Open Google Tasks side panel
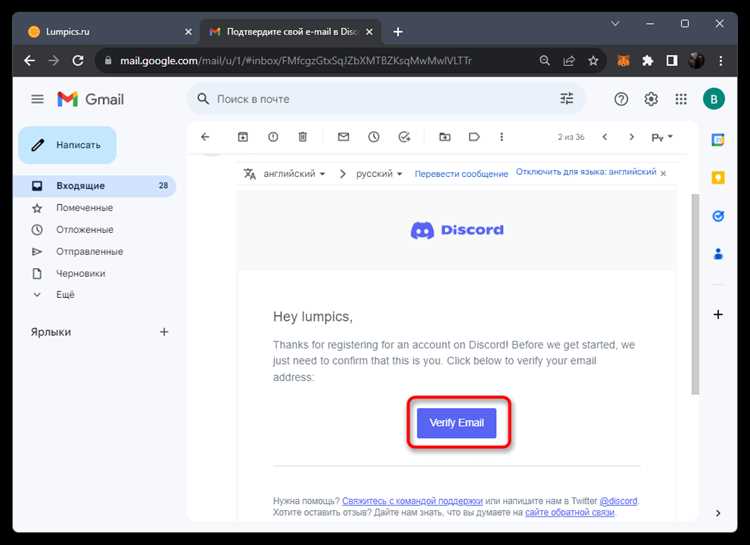 coord(718,216)
